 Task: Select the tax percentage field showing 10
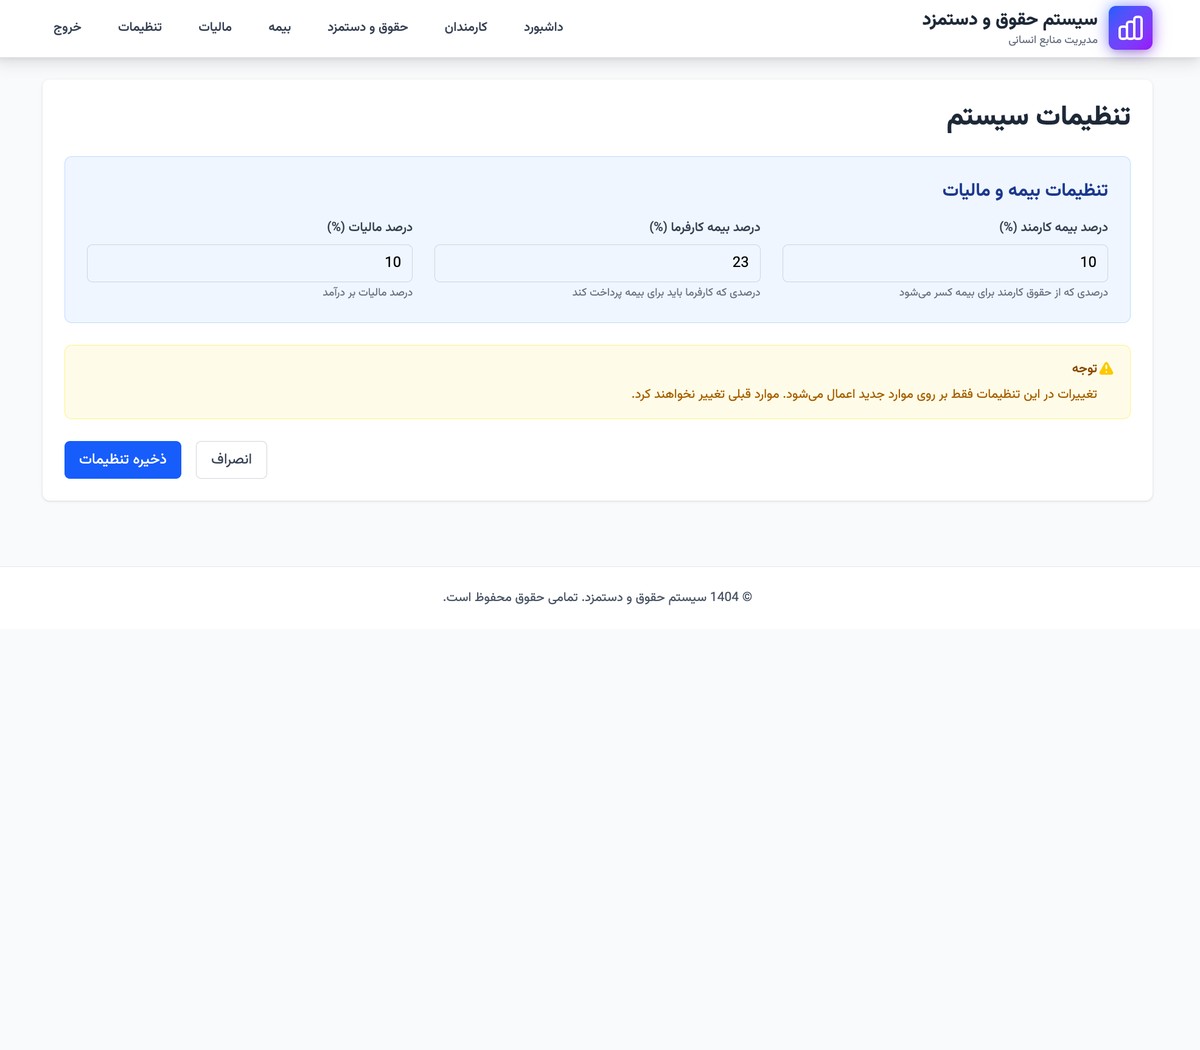tap(249, 262)
